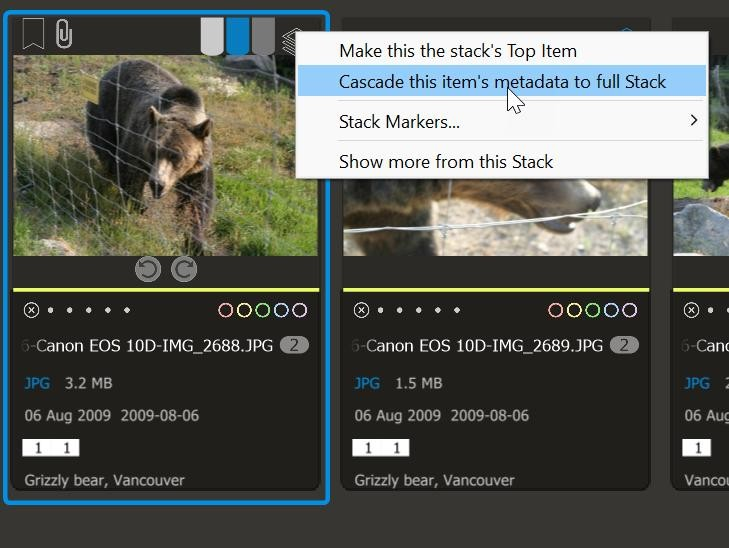This screenshot has height=548, width=729.
Task: Apply blue color label to IMG_2689
Action: [x=611, y=310]
